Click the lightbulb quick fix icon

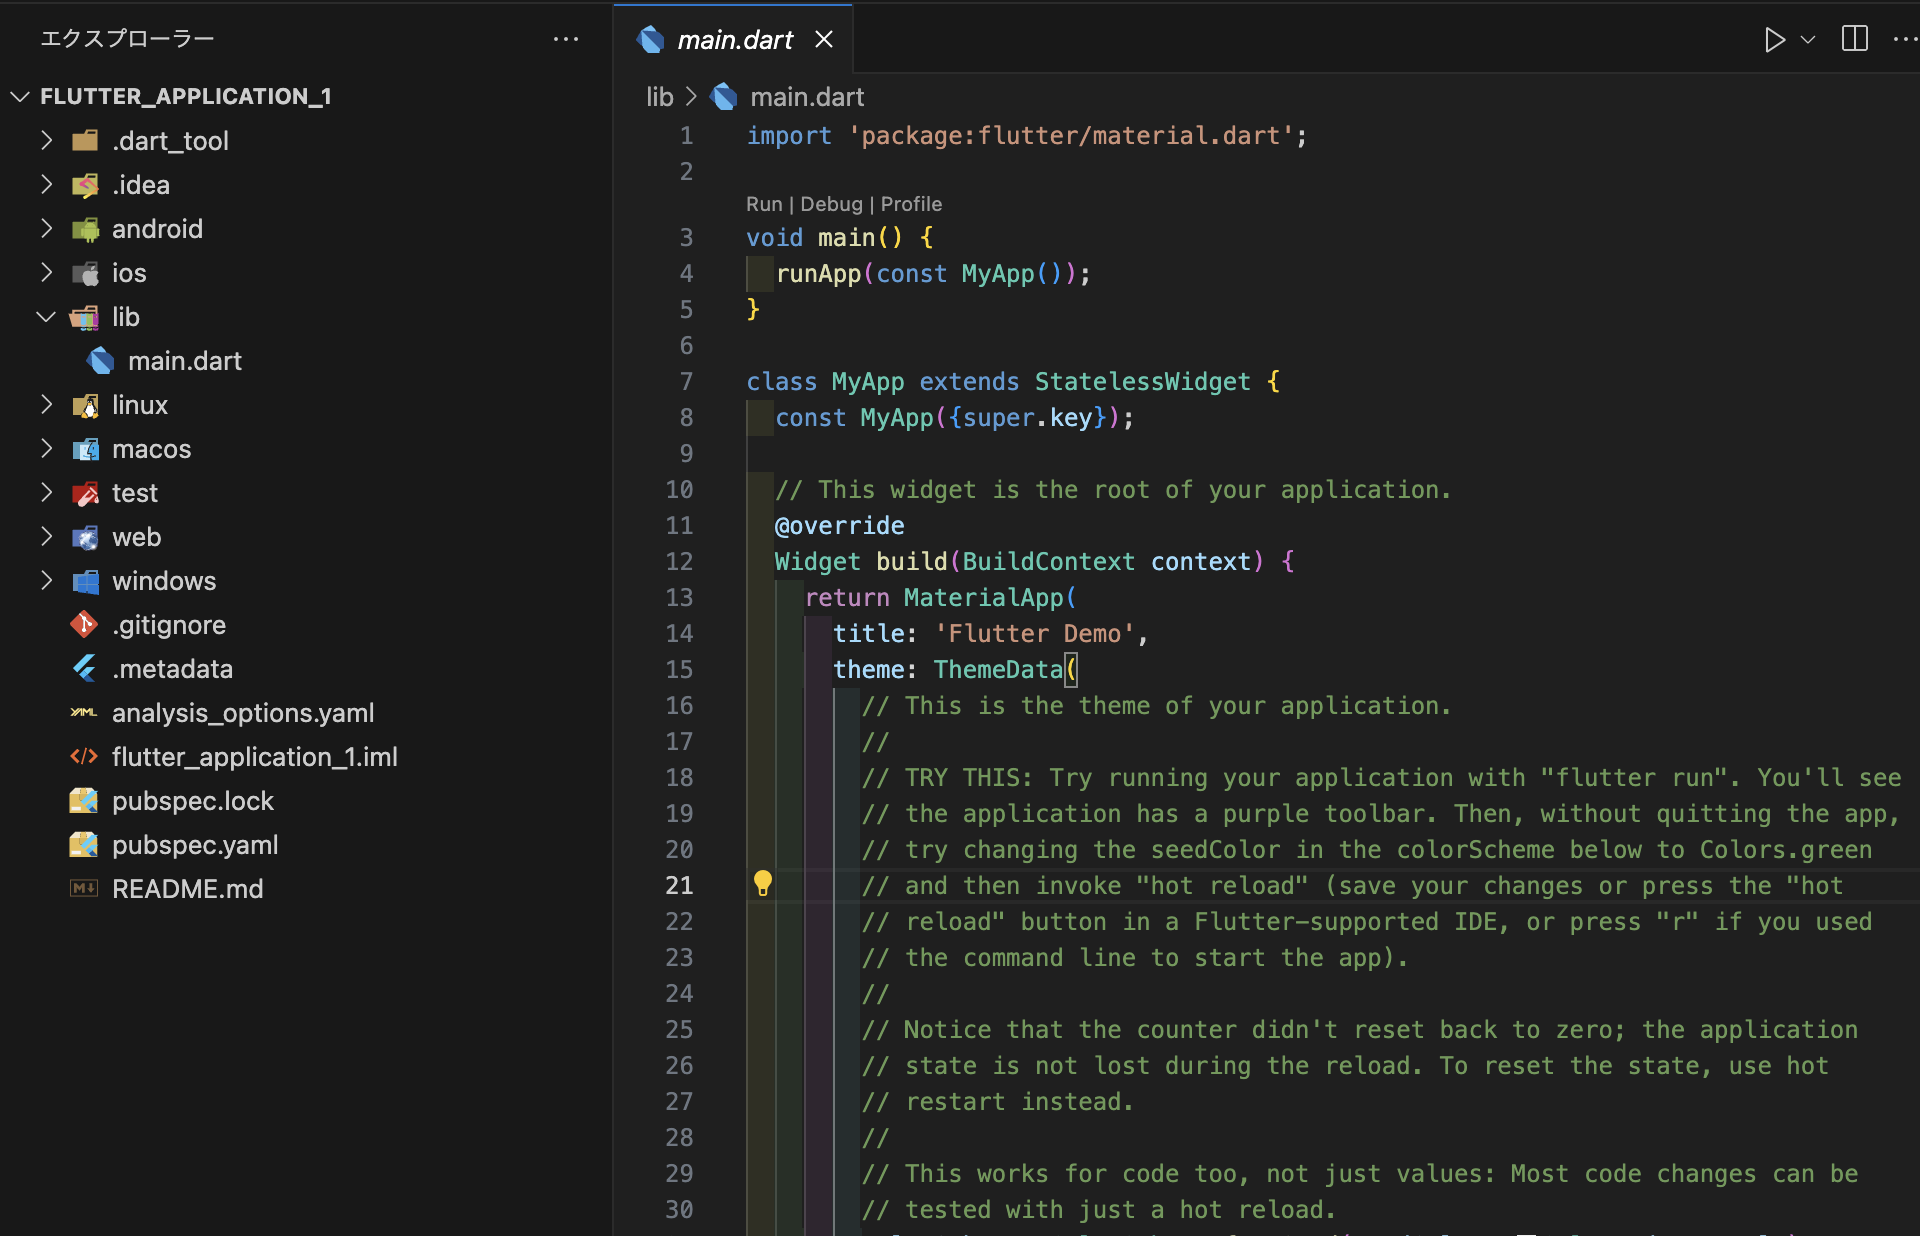click(763, 884)
